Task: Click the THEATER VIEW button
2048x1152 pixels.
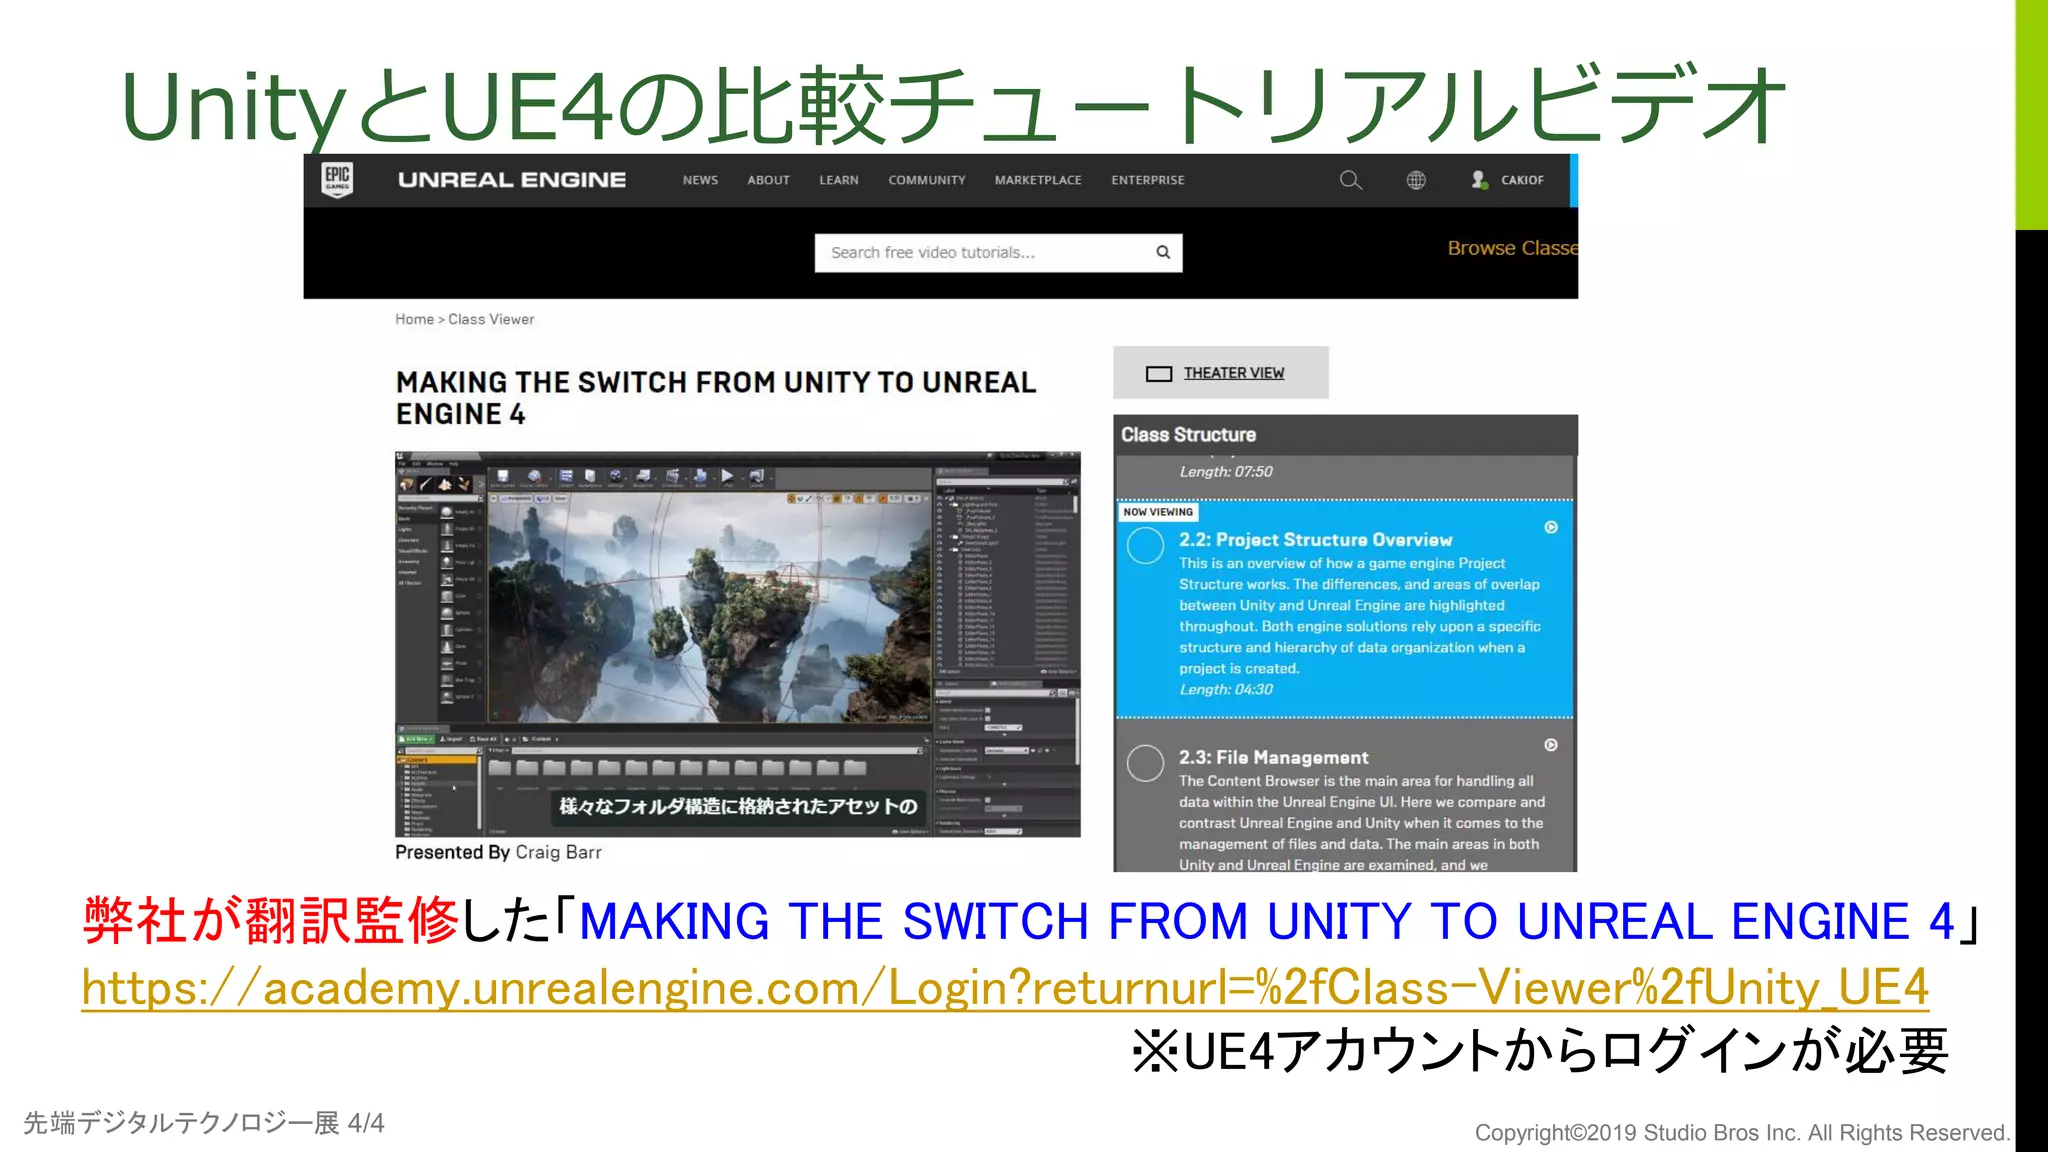Action: tap(1221, 373)
